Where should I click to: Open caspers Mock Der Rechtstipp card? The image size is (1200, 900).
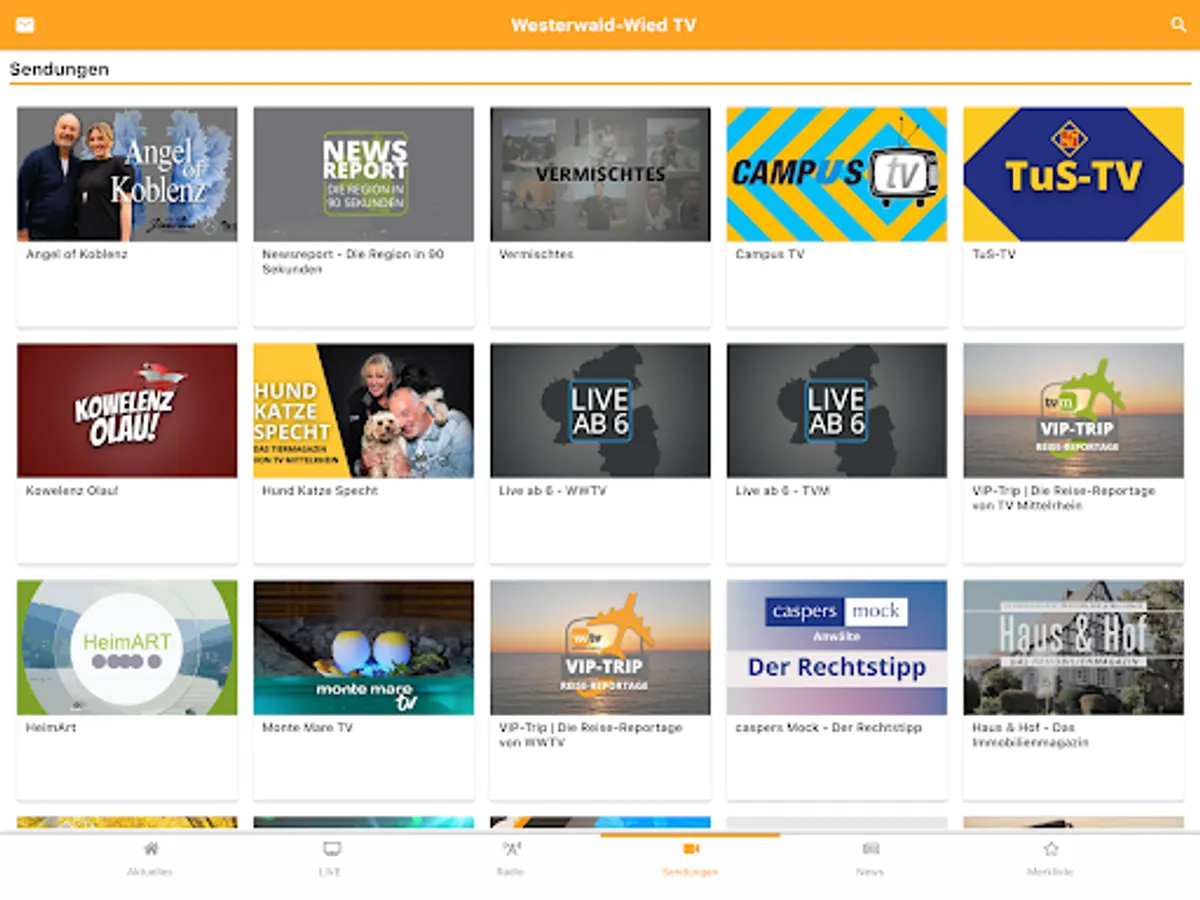[837, 690]
